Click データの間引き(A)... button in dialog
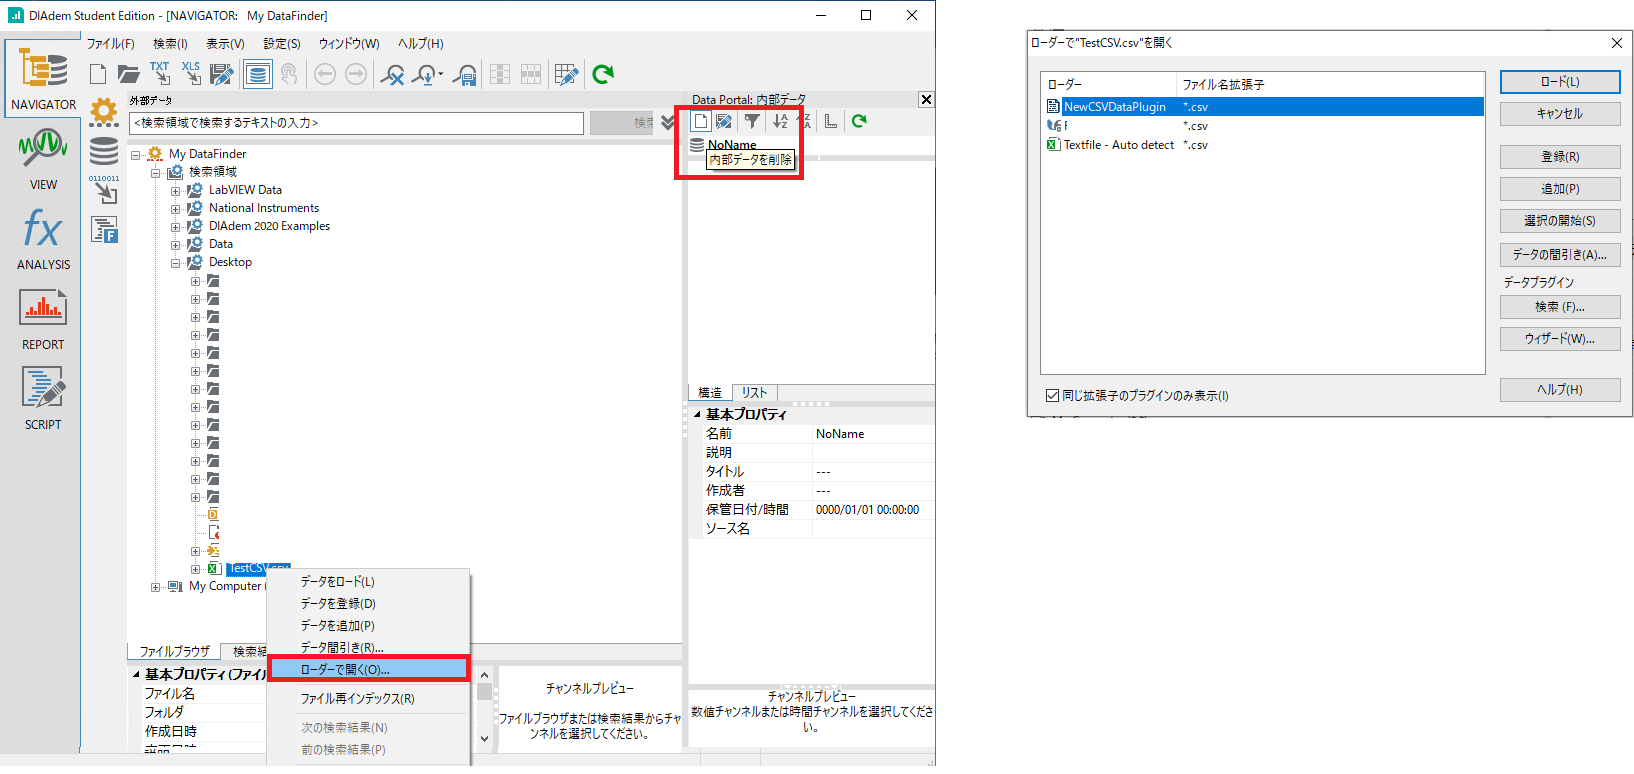 click(x=1560, y=255)
